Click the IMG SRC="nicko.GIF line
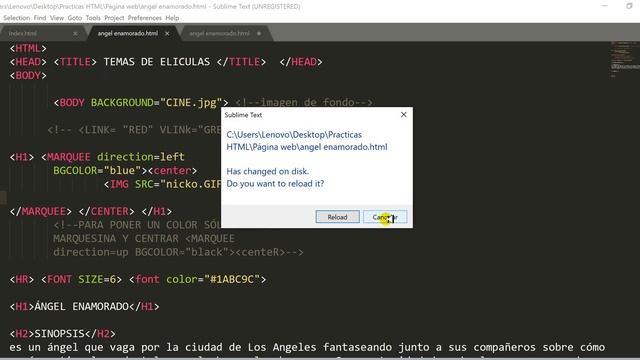 163,184
